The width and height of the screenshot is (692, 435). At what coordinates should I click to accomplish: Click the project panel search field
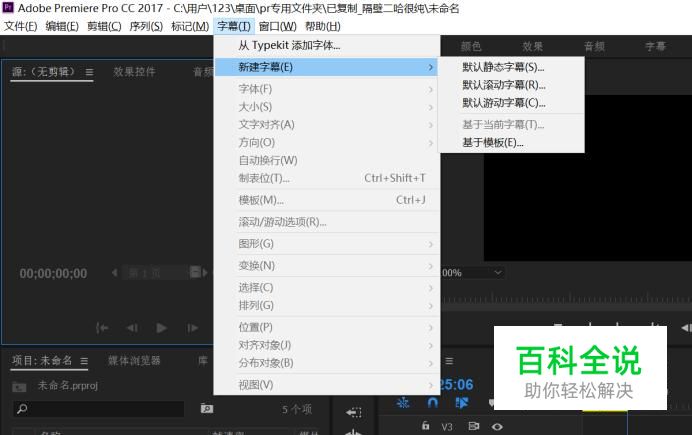[98, 409]
